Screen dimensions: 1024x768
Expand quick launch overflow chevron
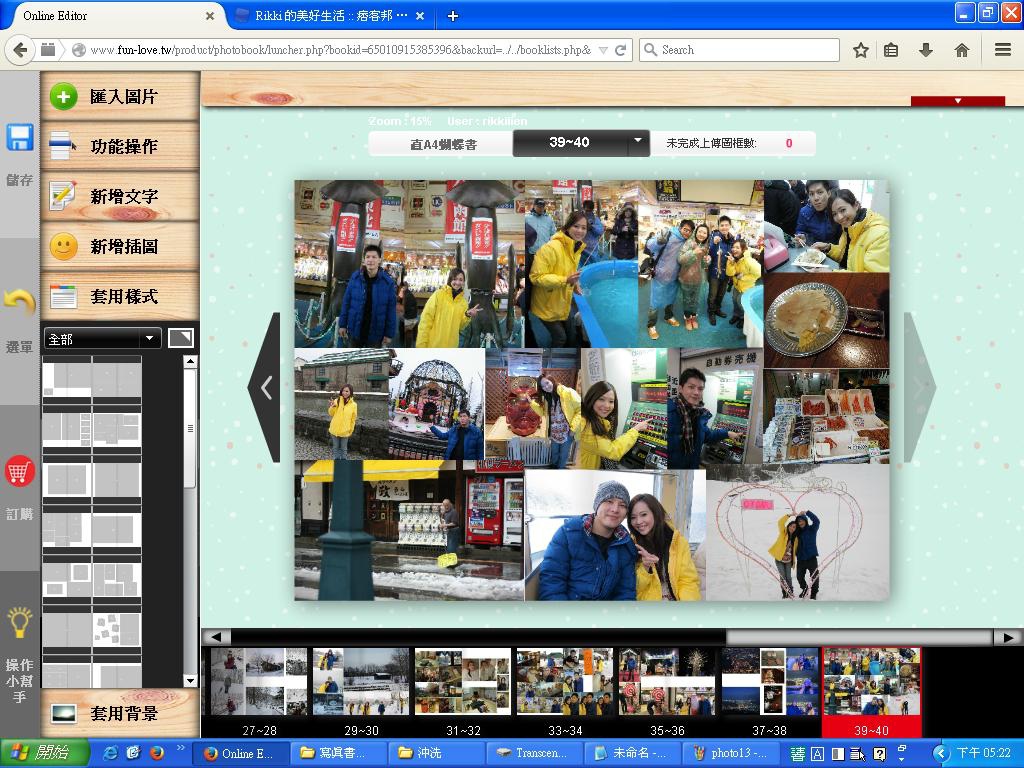pyautogui.click(x=180, y=748)
